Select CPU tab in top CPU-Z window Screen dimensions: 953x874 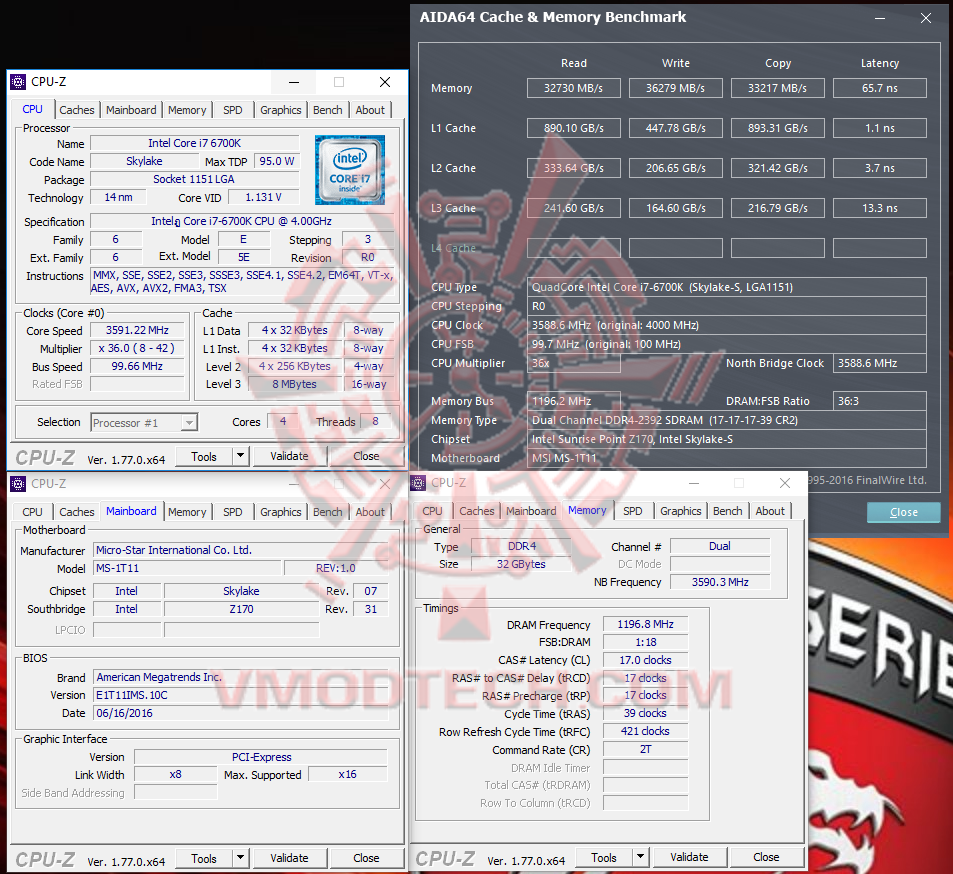coord(32,109)
